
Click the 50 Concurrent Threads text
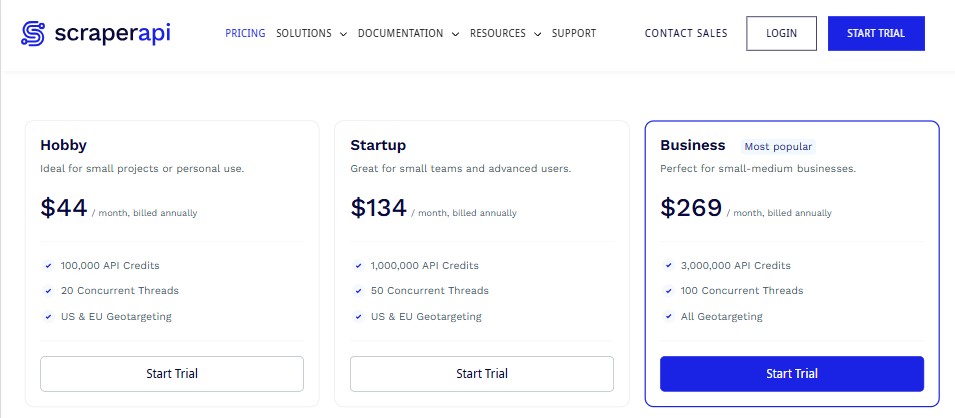pyautogui.click(x=429, y=291)
